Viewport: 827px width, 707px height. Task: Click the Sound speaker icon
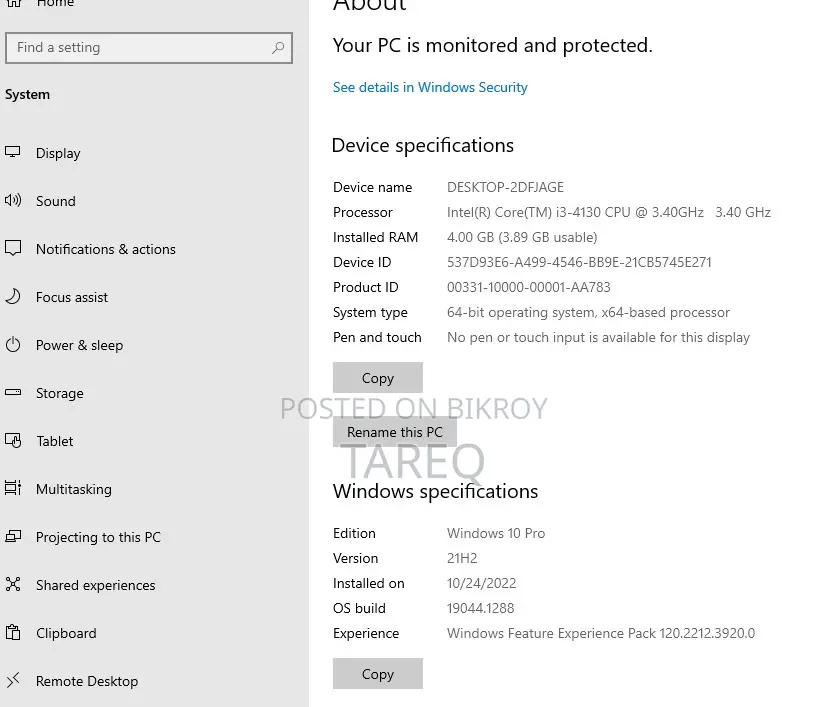pyautogui.click(x=13, y=200)
